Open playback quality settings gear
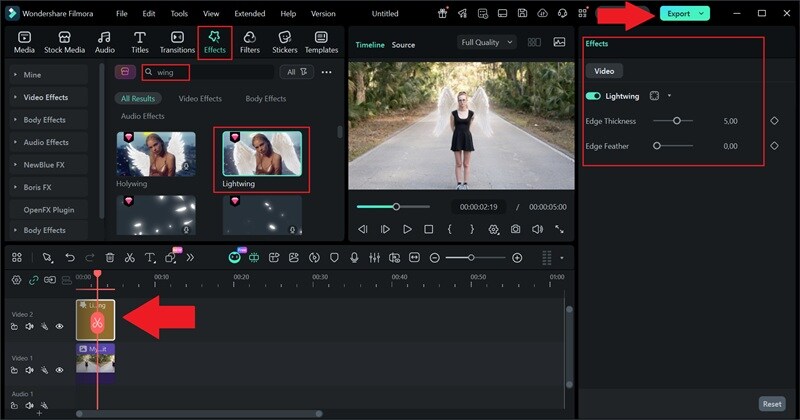The height and width of the screenshot is (420, 800). [x=493, y=229]
